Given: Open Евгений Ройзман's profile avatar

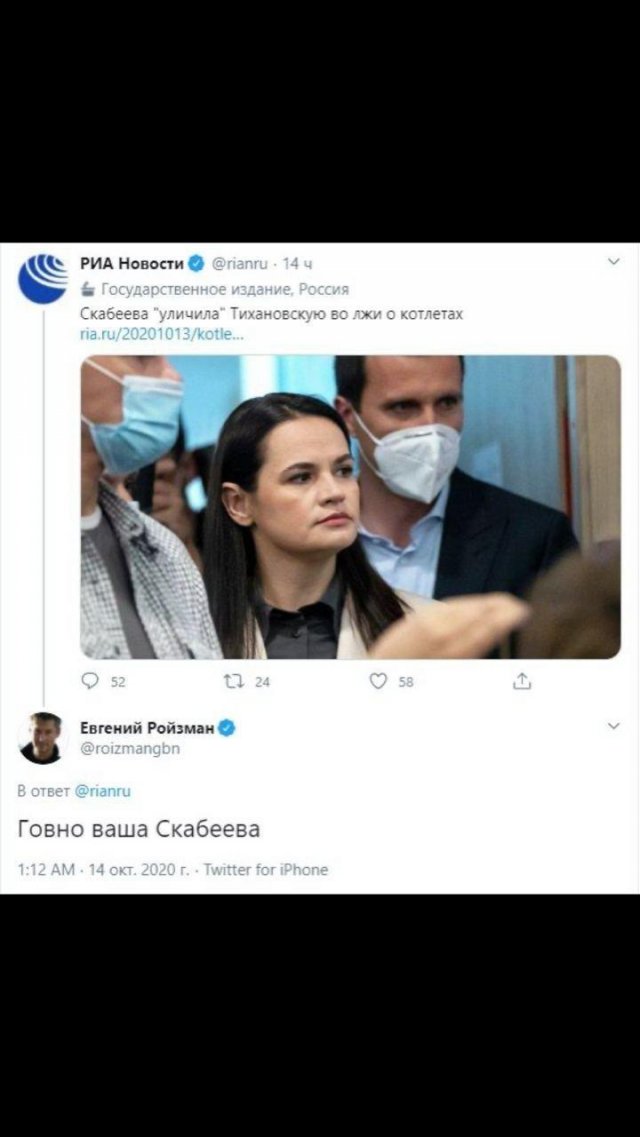Looking at the screenshot, I should click(x=41, y=738).
